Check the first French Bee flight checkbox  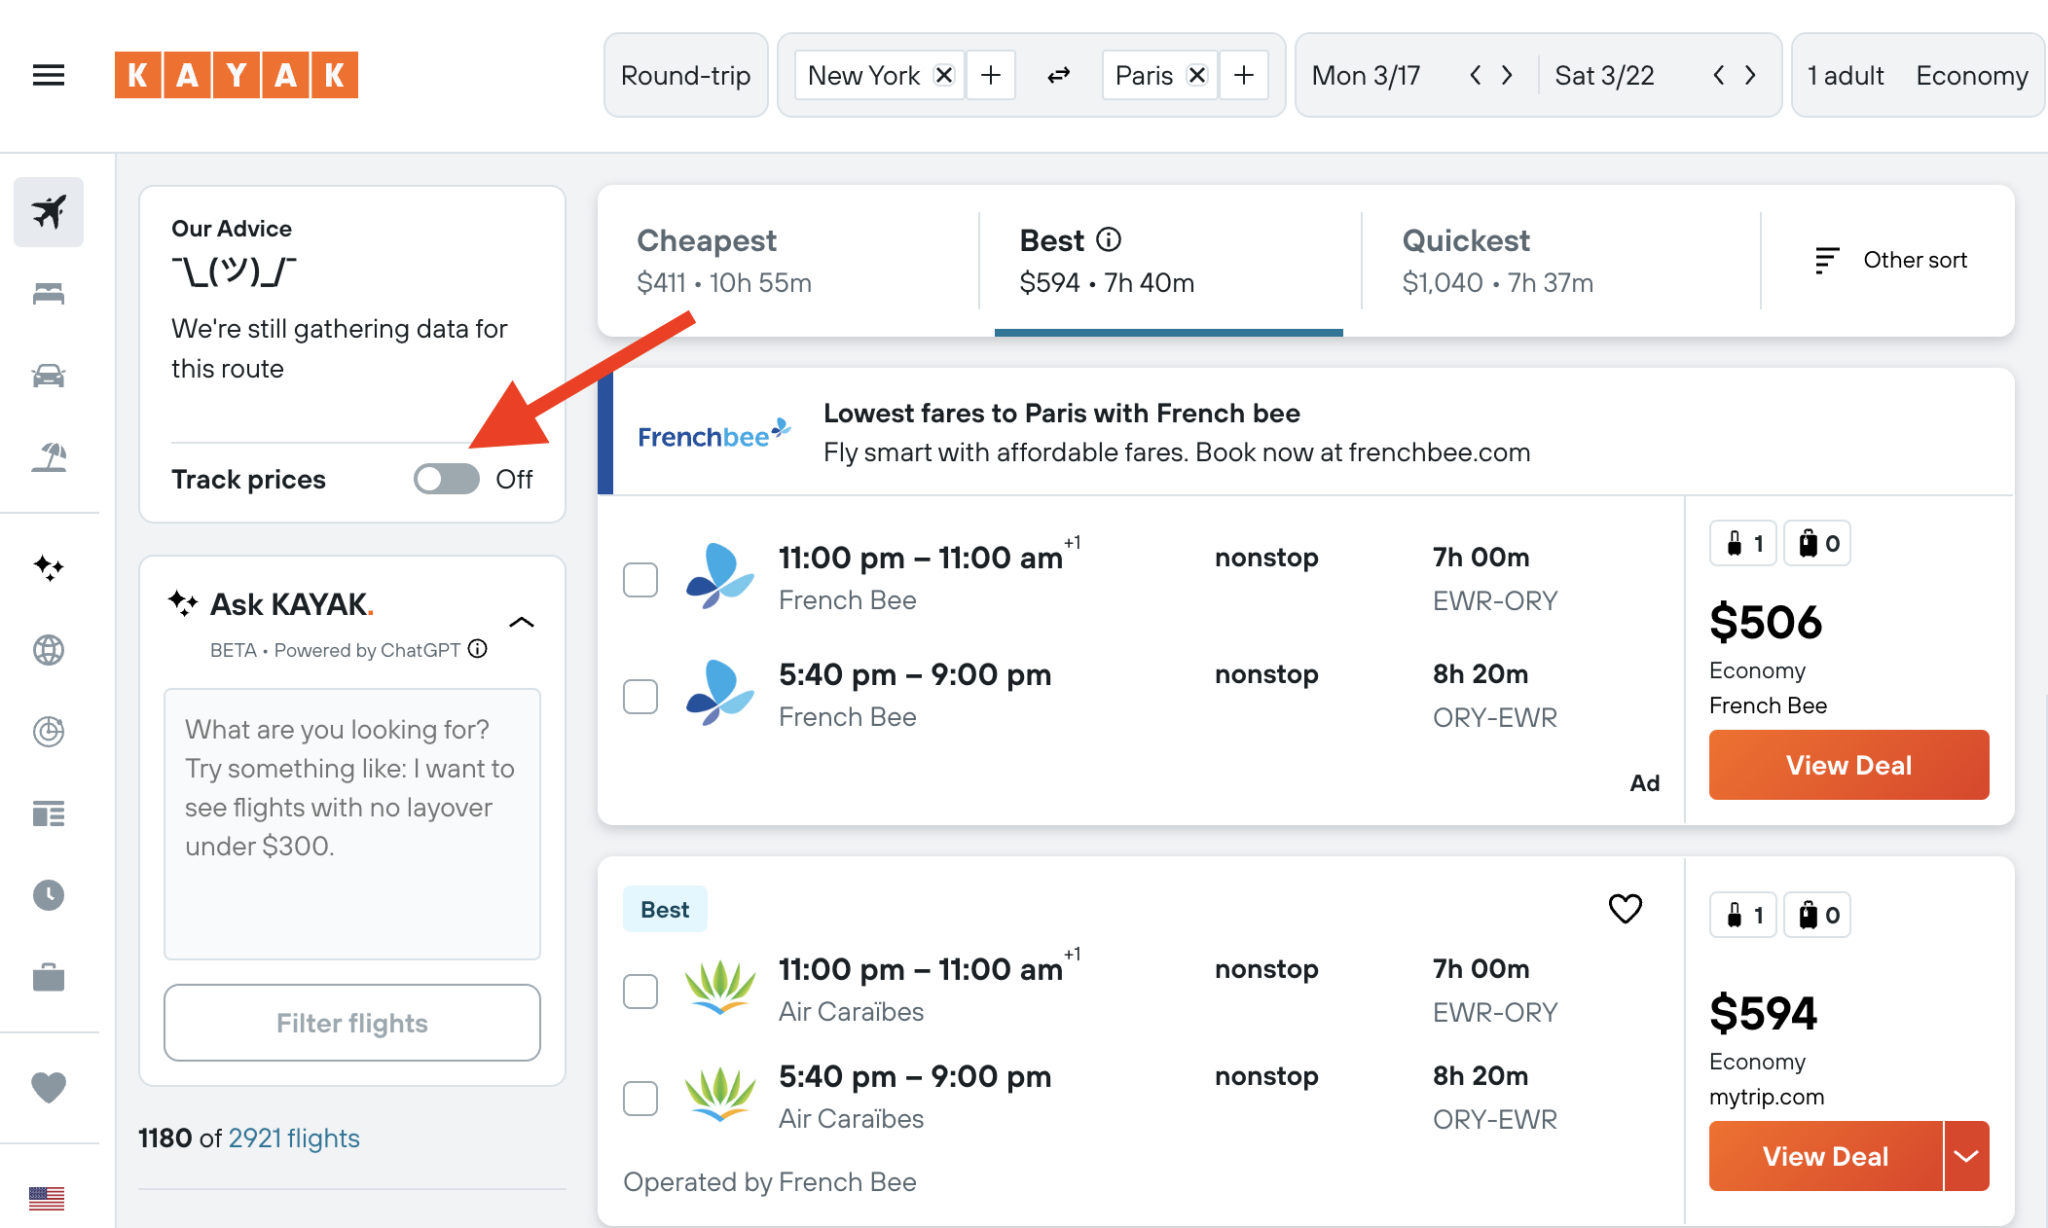tap(639, 579)
